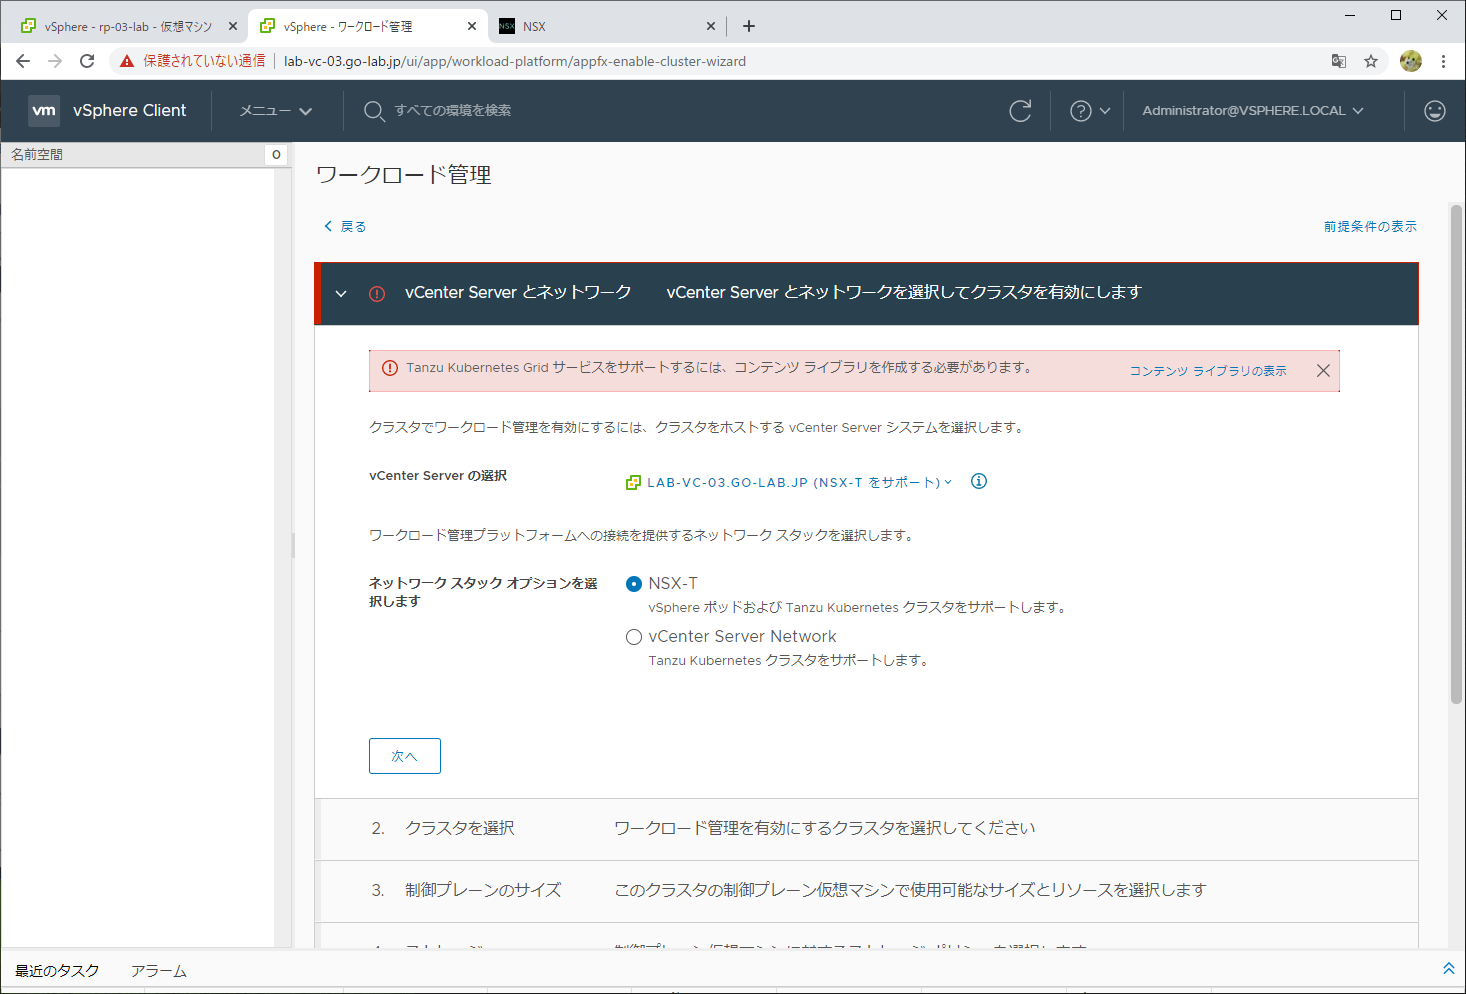Image resolution: width=1466 pixels, height=994 pixels.
Task: Select the vCenter Server Network option
Action: [x=634, y=637]
